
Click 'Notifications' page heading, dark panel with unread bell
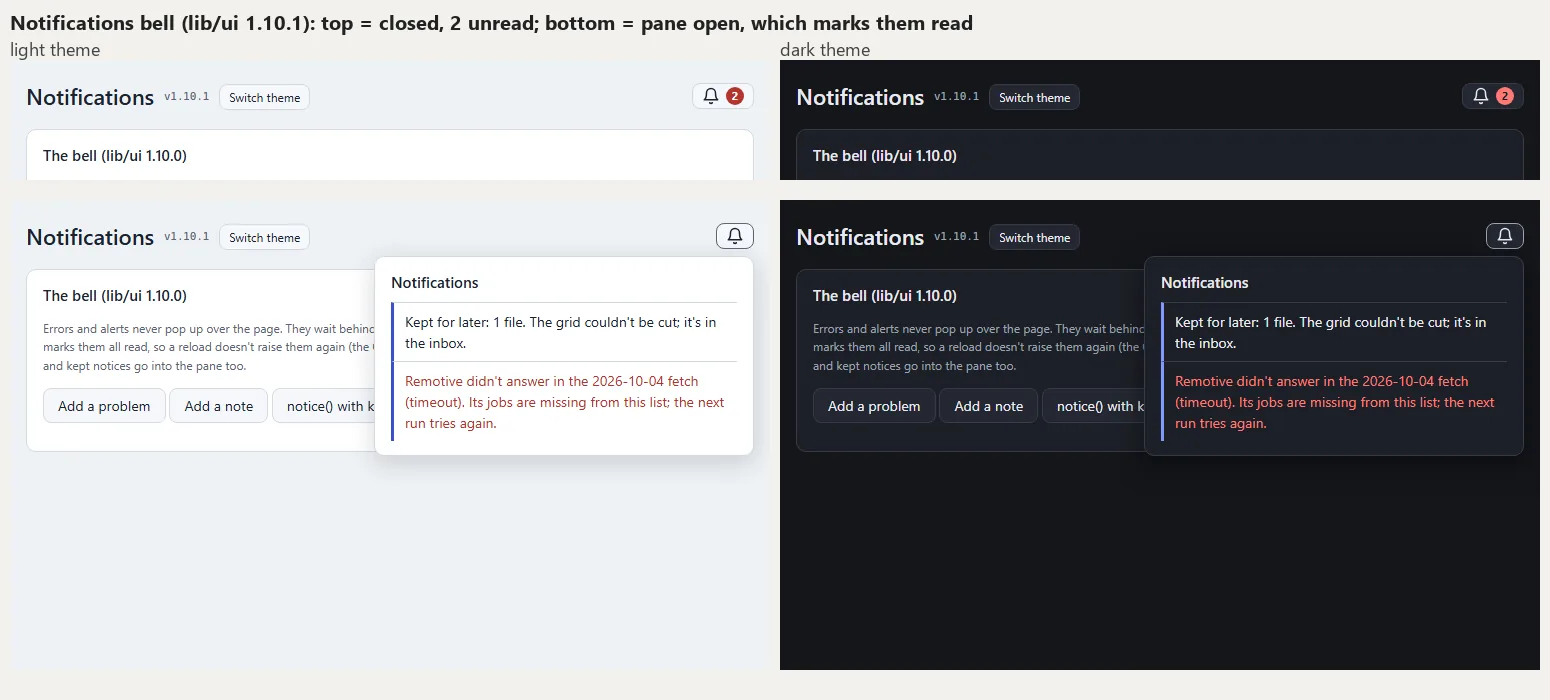(x=860, y=97)
